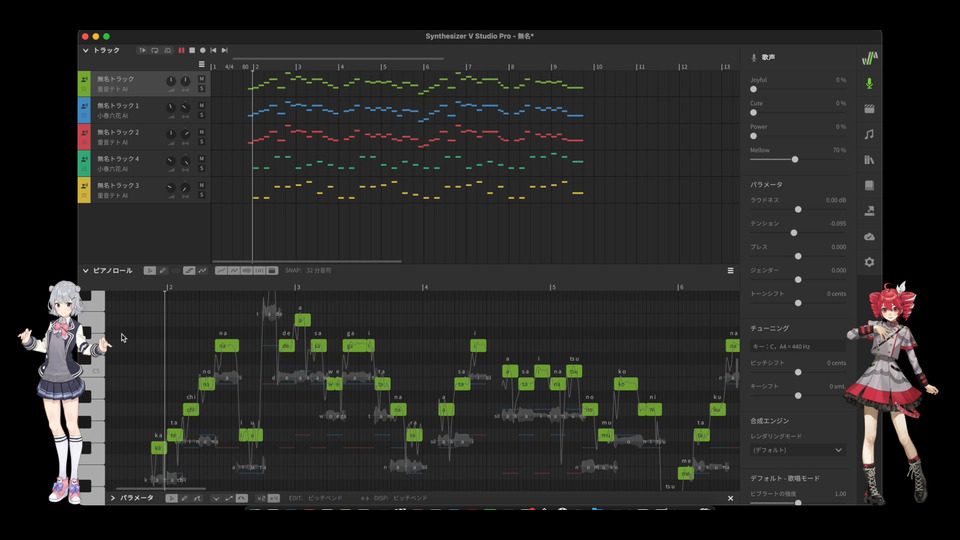960x540 pixels.
Task: Open レンダリングモード (デフォルト) dropdown
Action: click(x=798, y=450)
